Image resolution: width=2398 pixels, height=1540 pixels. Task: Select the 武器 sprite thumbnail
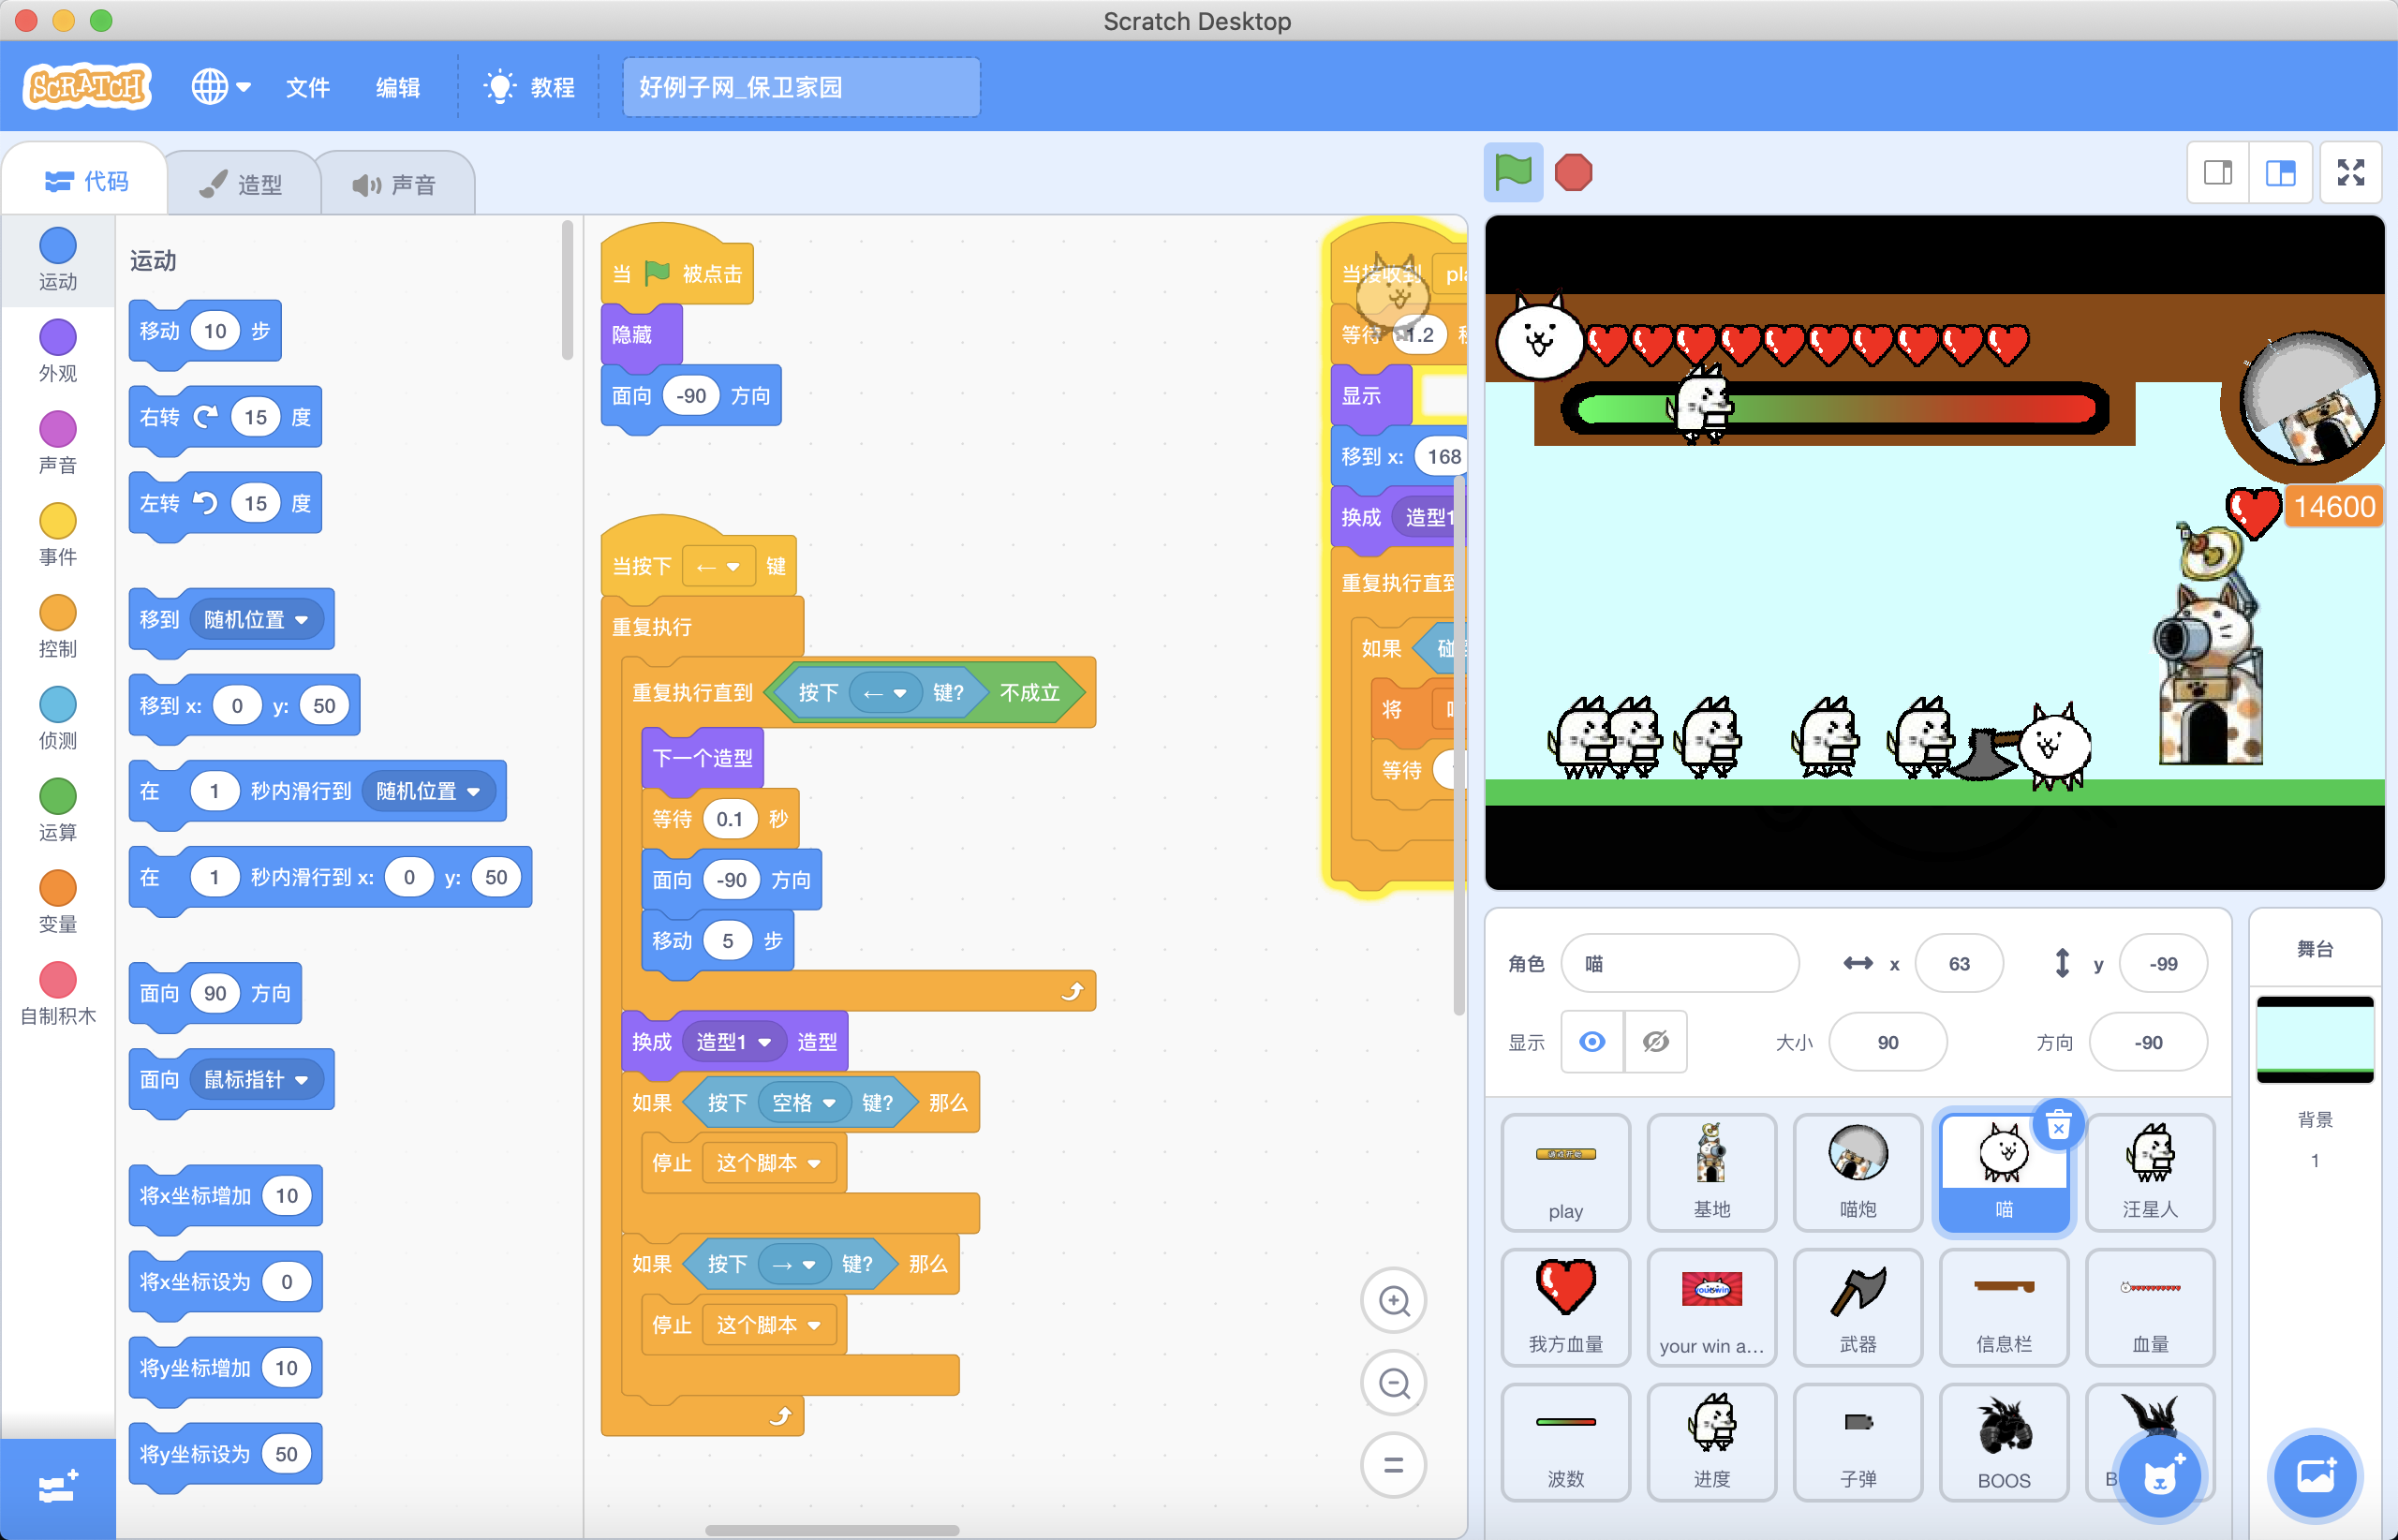[1857, 1307]
